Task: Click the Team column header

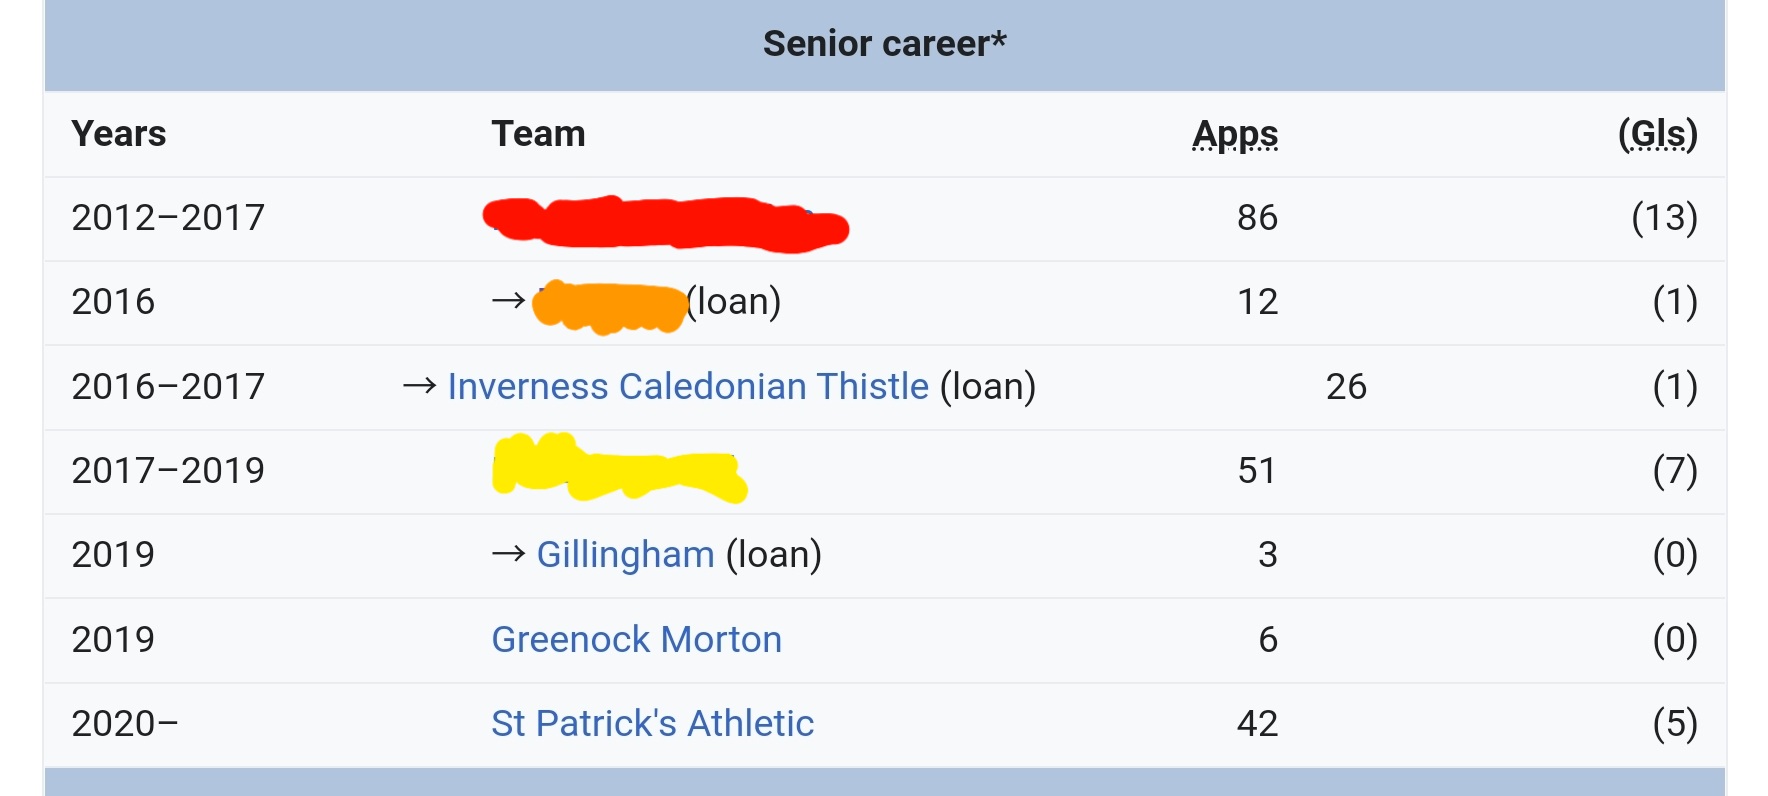Action: 538,134
